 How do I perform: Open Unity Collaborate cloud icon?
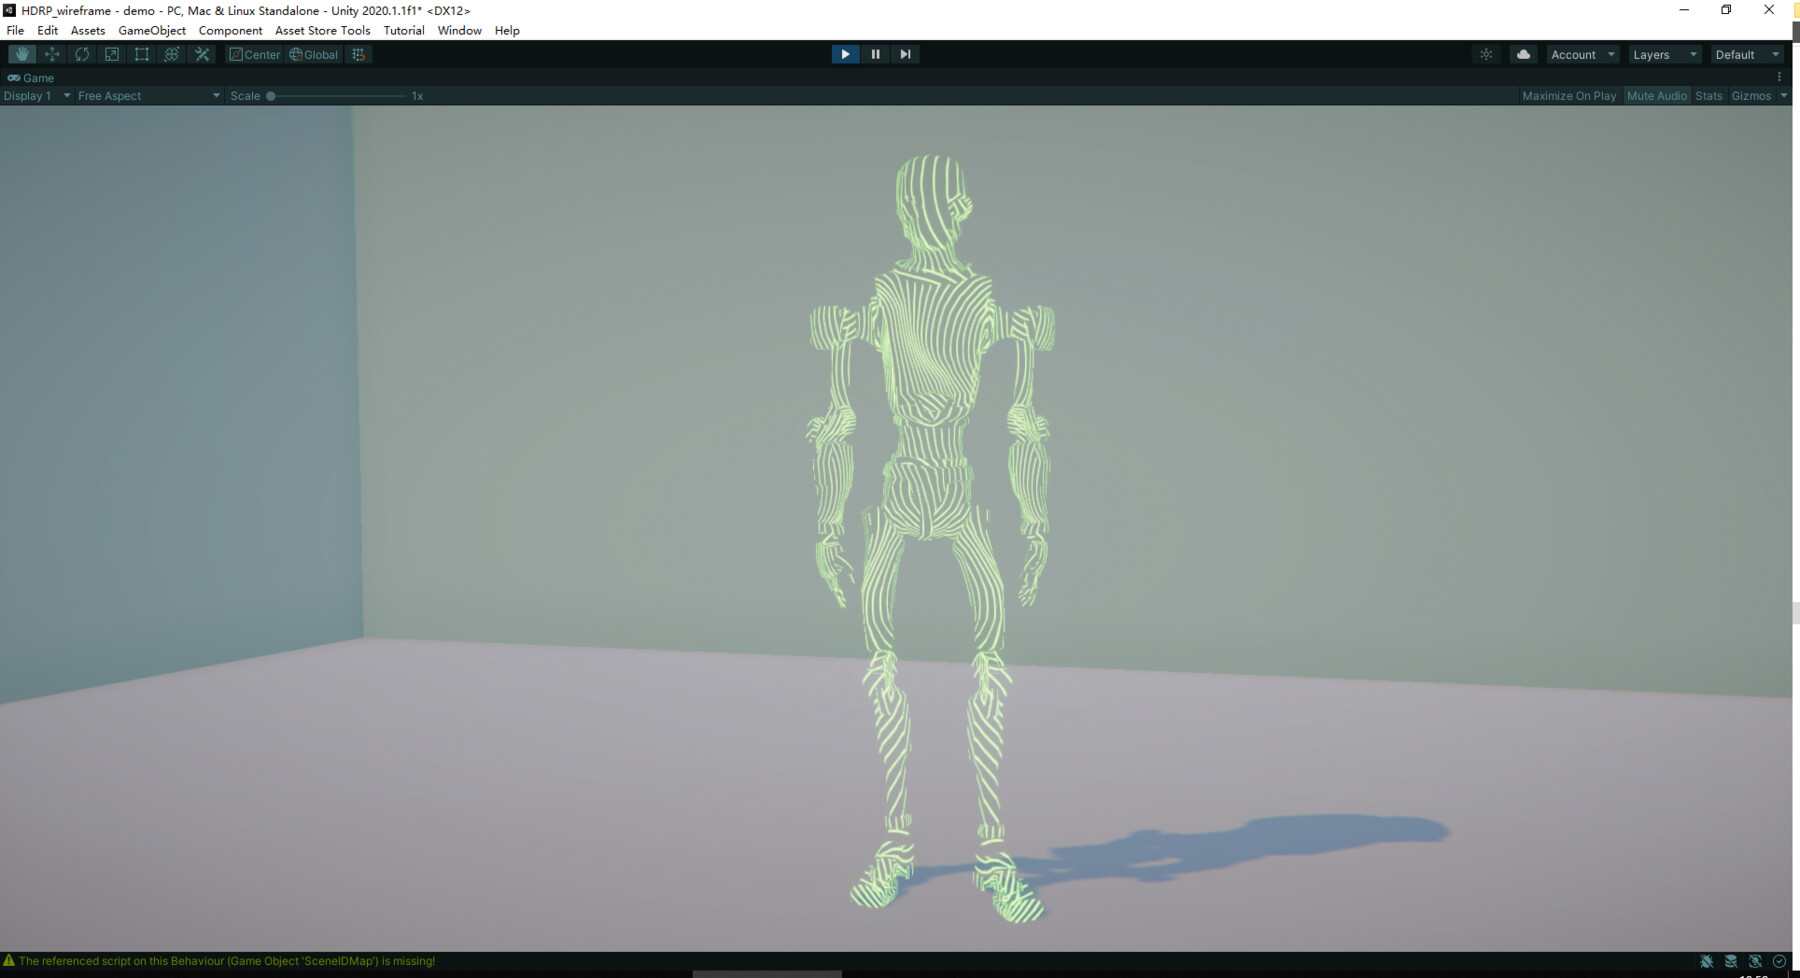pos(1522,54)
